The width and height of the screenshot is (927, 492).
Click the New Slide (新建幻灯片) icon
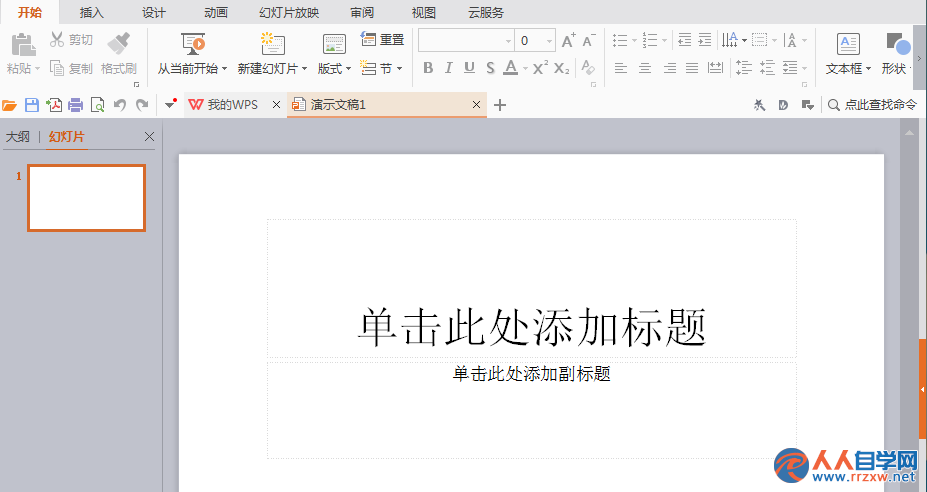[x=273, y=44]
